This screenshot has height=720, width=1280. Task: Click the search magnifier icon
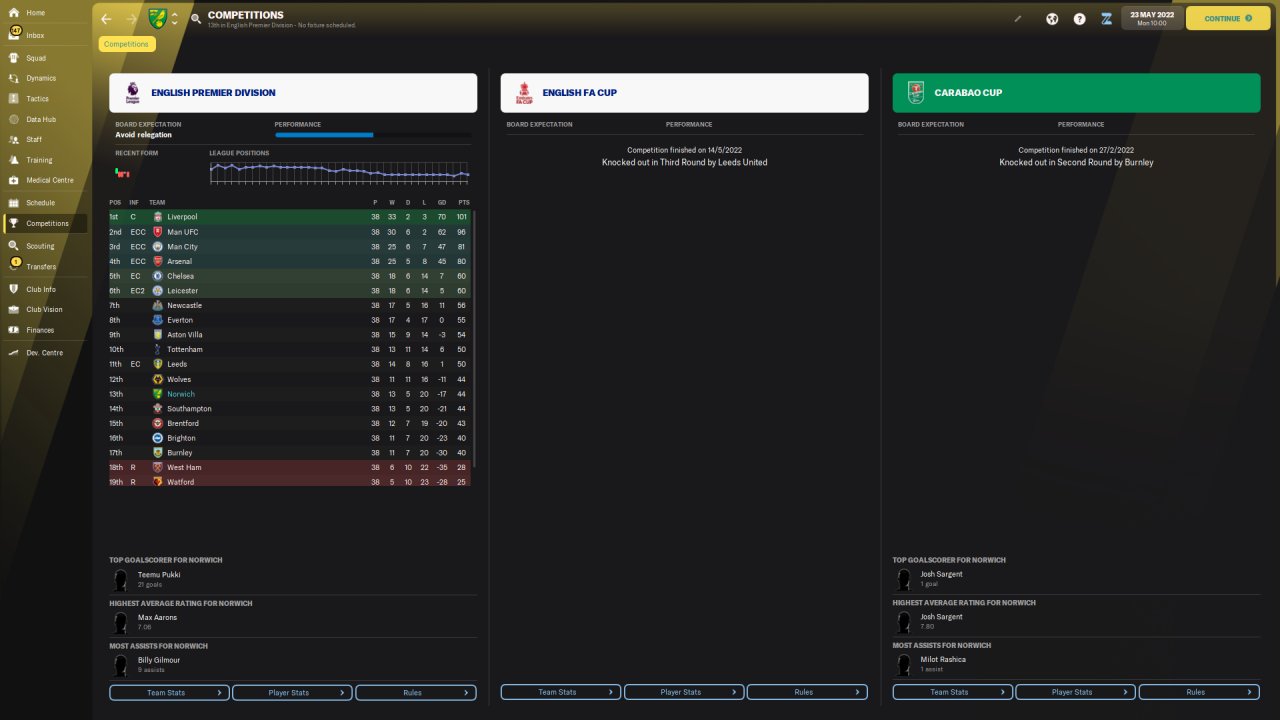click(196, 19)
